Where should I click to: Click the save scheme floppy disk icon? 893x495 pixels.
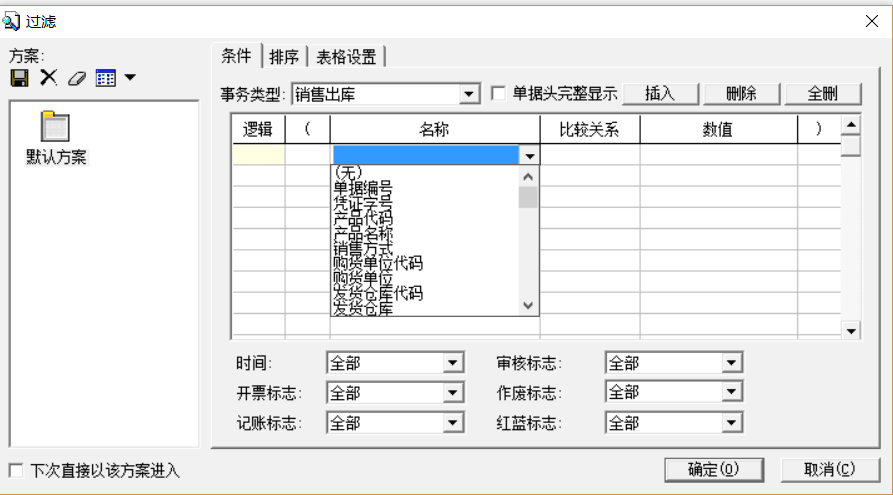(19, 78)
